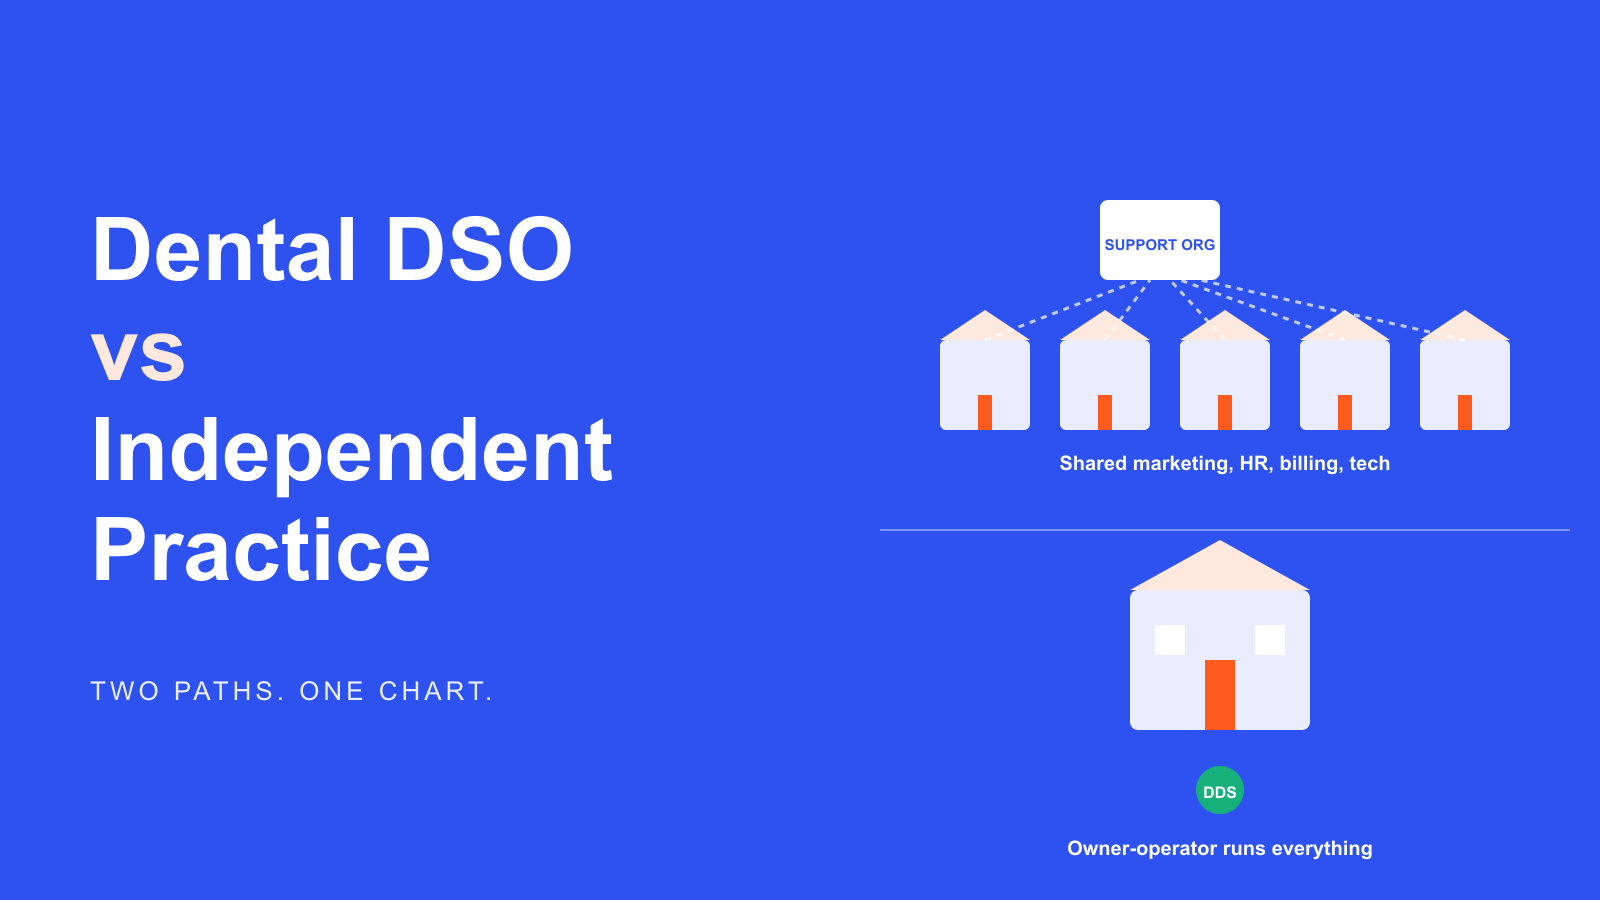Click the 'Dental DSO' heading text
Screen dimensions: 1600x900
click(x=332, y=250)
